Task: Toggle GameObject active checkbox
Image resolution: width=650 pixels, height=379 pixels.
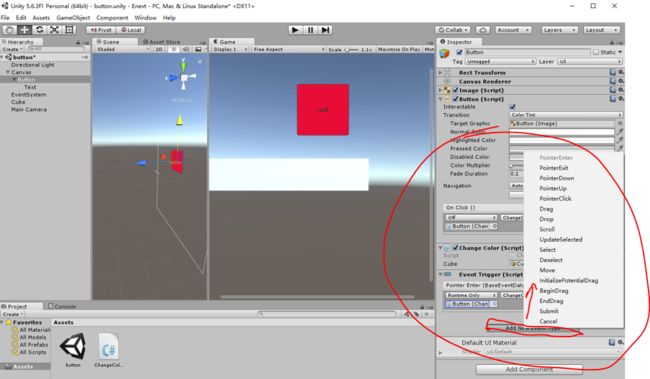Action: pyautogui.click(x=459, y=52)
